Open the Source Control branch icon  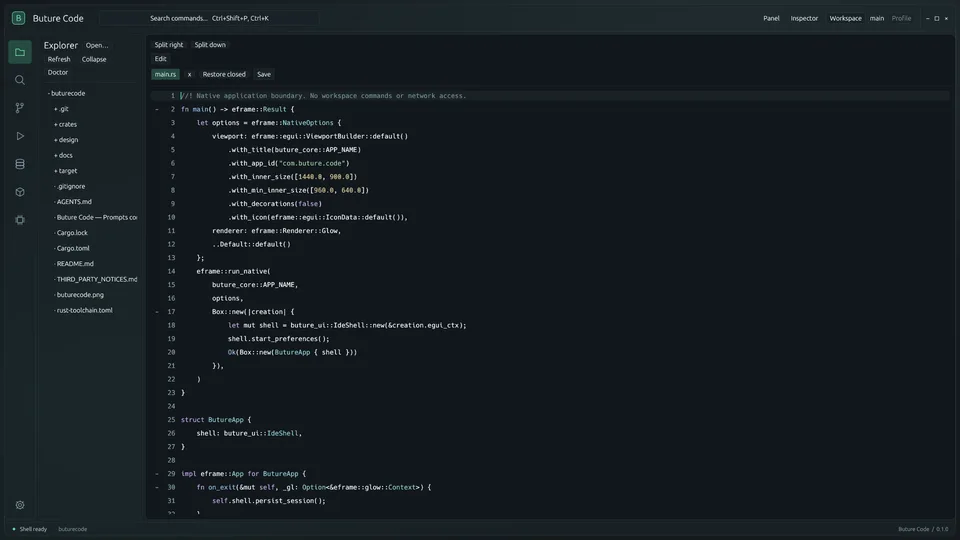click(20, 108)
